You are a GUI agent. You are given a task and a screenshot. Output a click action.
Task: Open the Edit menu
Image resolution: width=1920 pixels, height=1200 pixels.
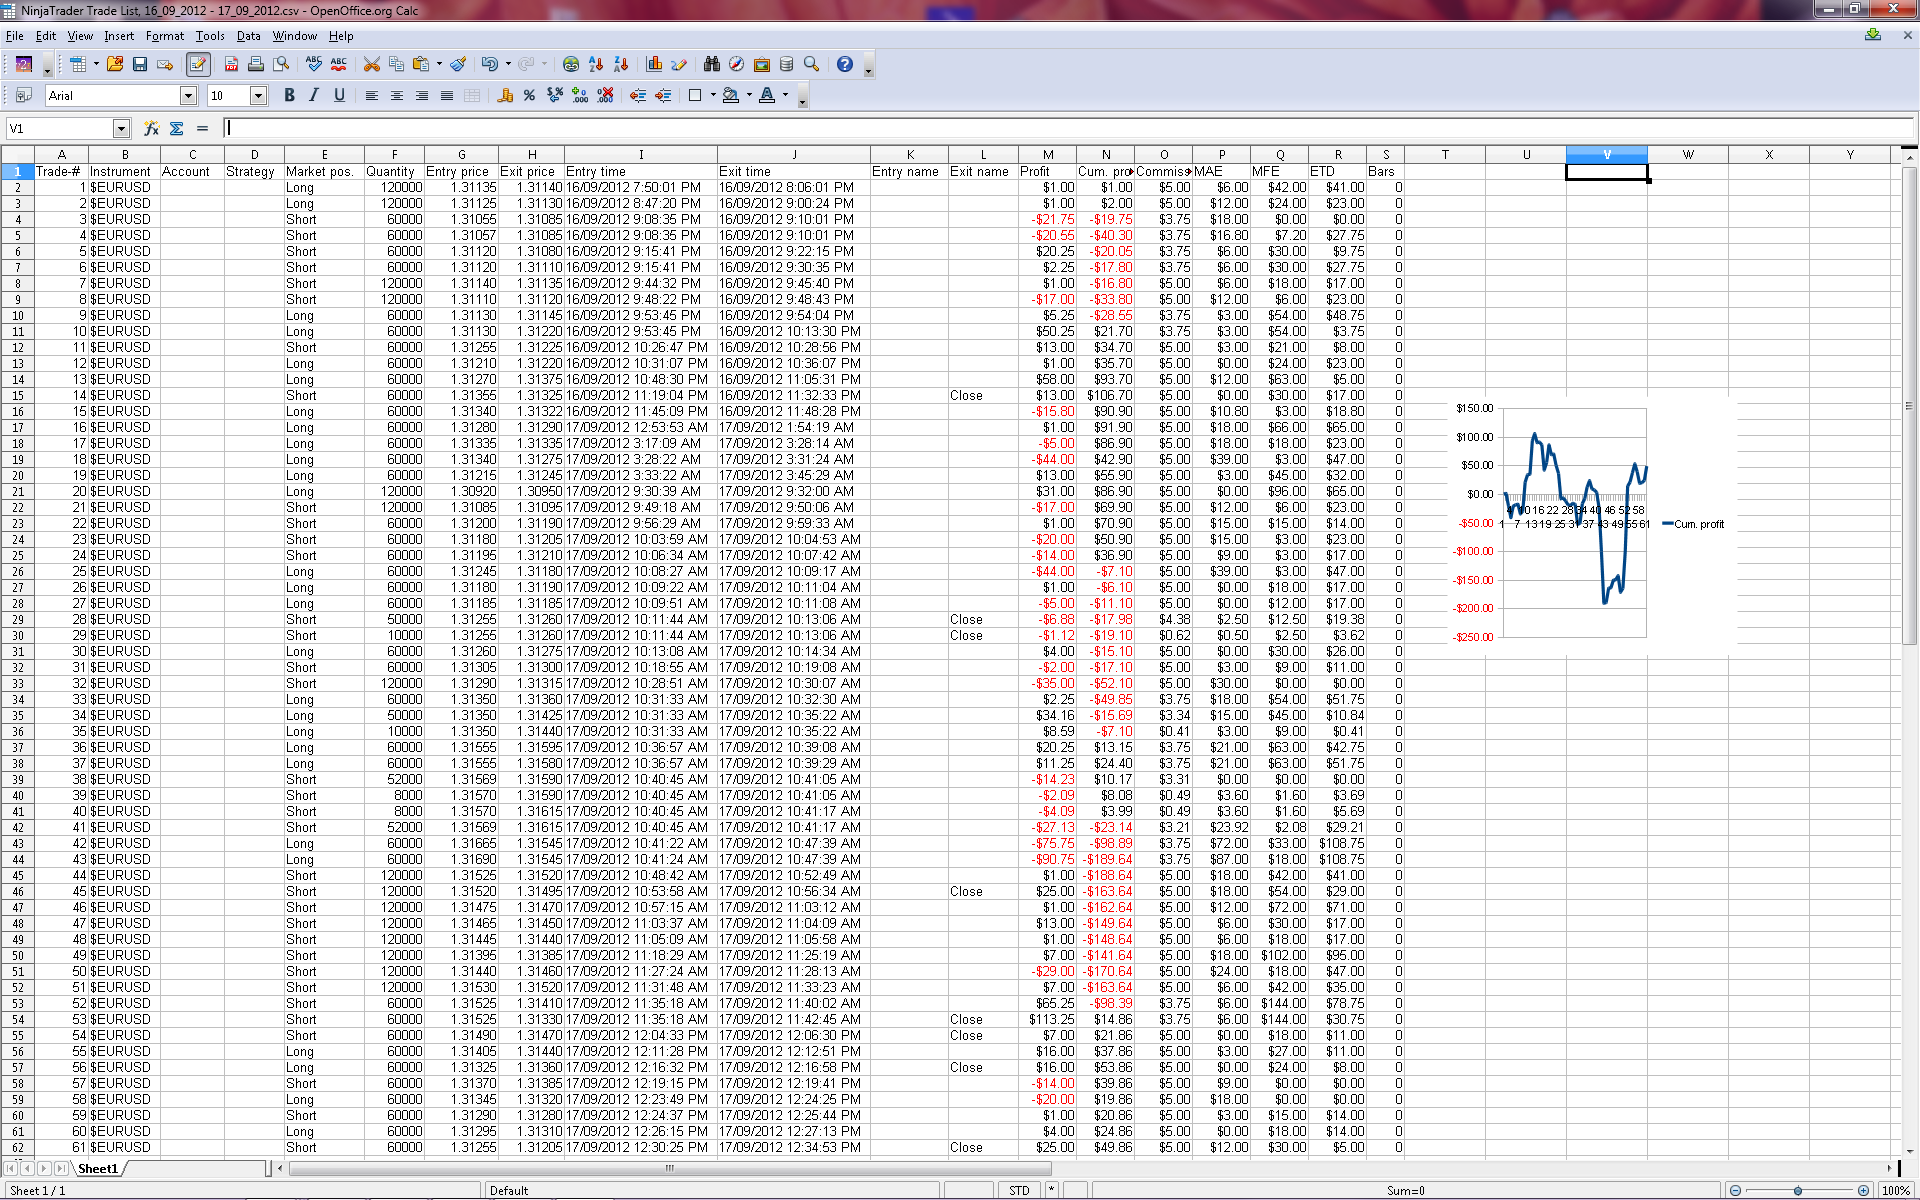click(46, 36)
